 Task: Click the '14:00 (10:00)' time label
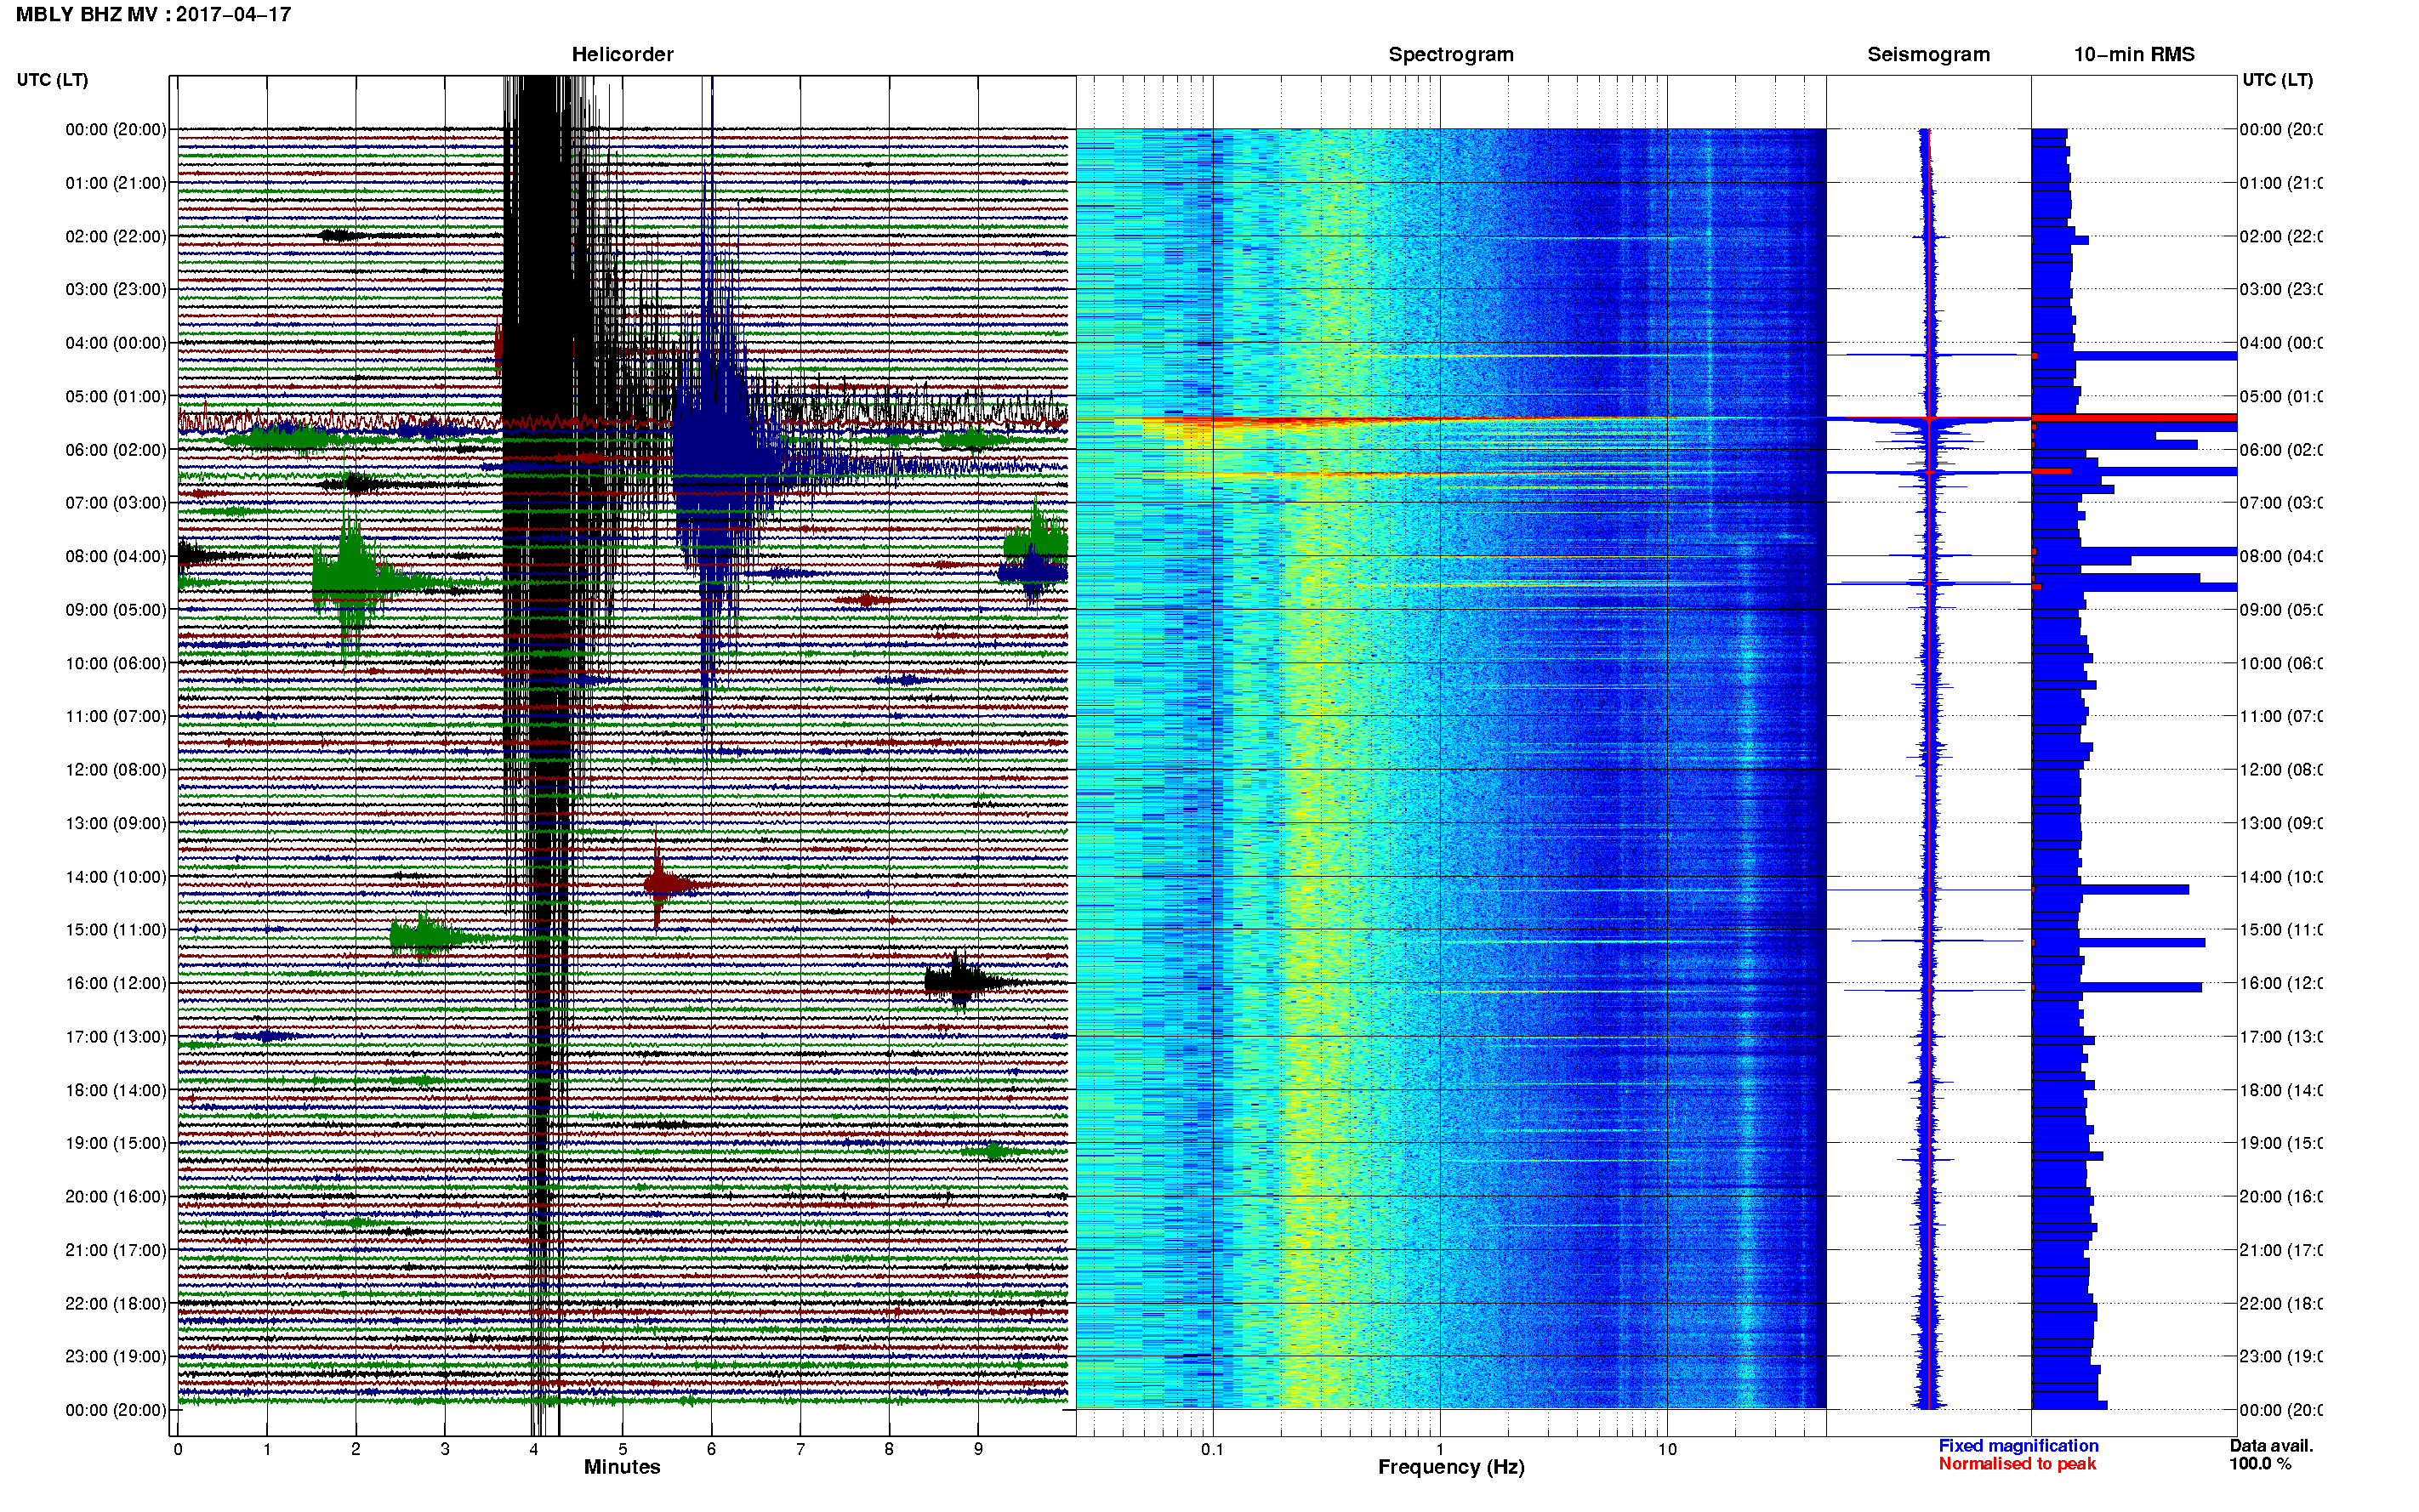[116, 877]
